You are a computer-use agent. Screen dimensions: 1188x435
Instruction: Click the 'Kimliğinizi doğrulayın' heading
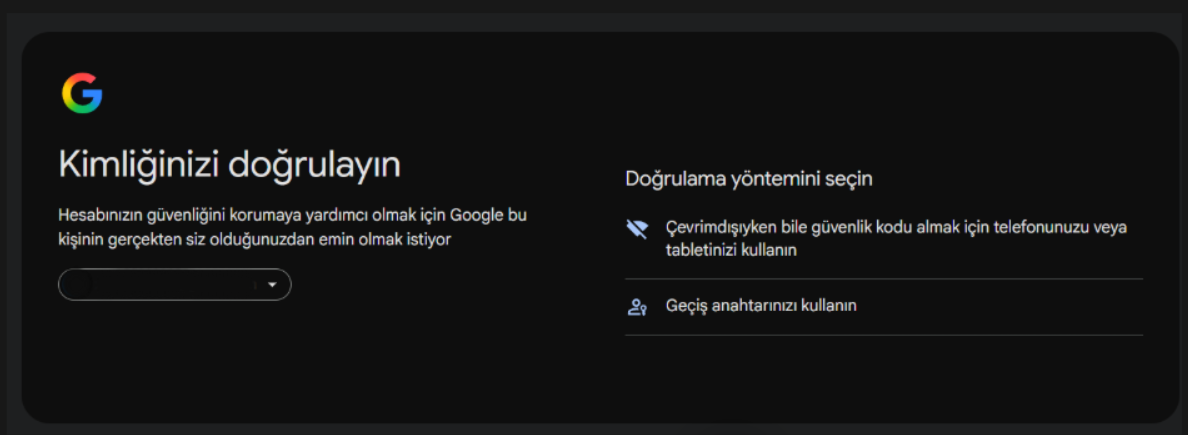pos(230,166)
